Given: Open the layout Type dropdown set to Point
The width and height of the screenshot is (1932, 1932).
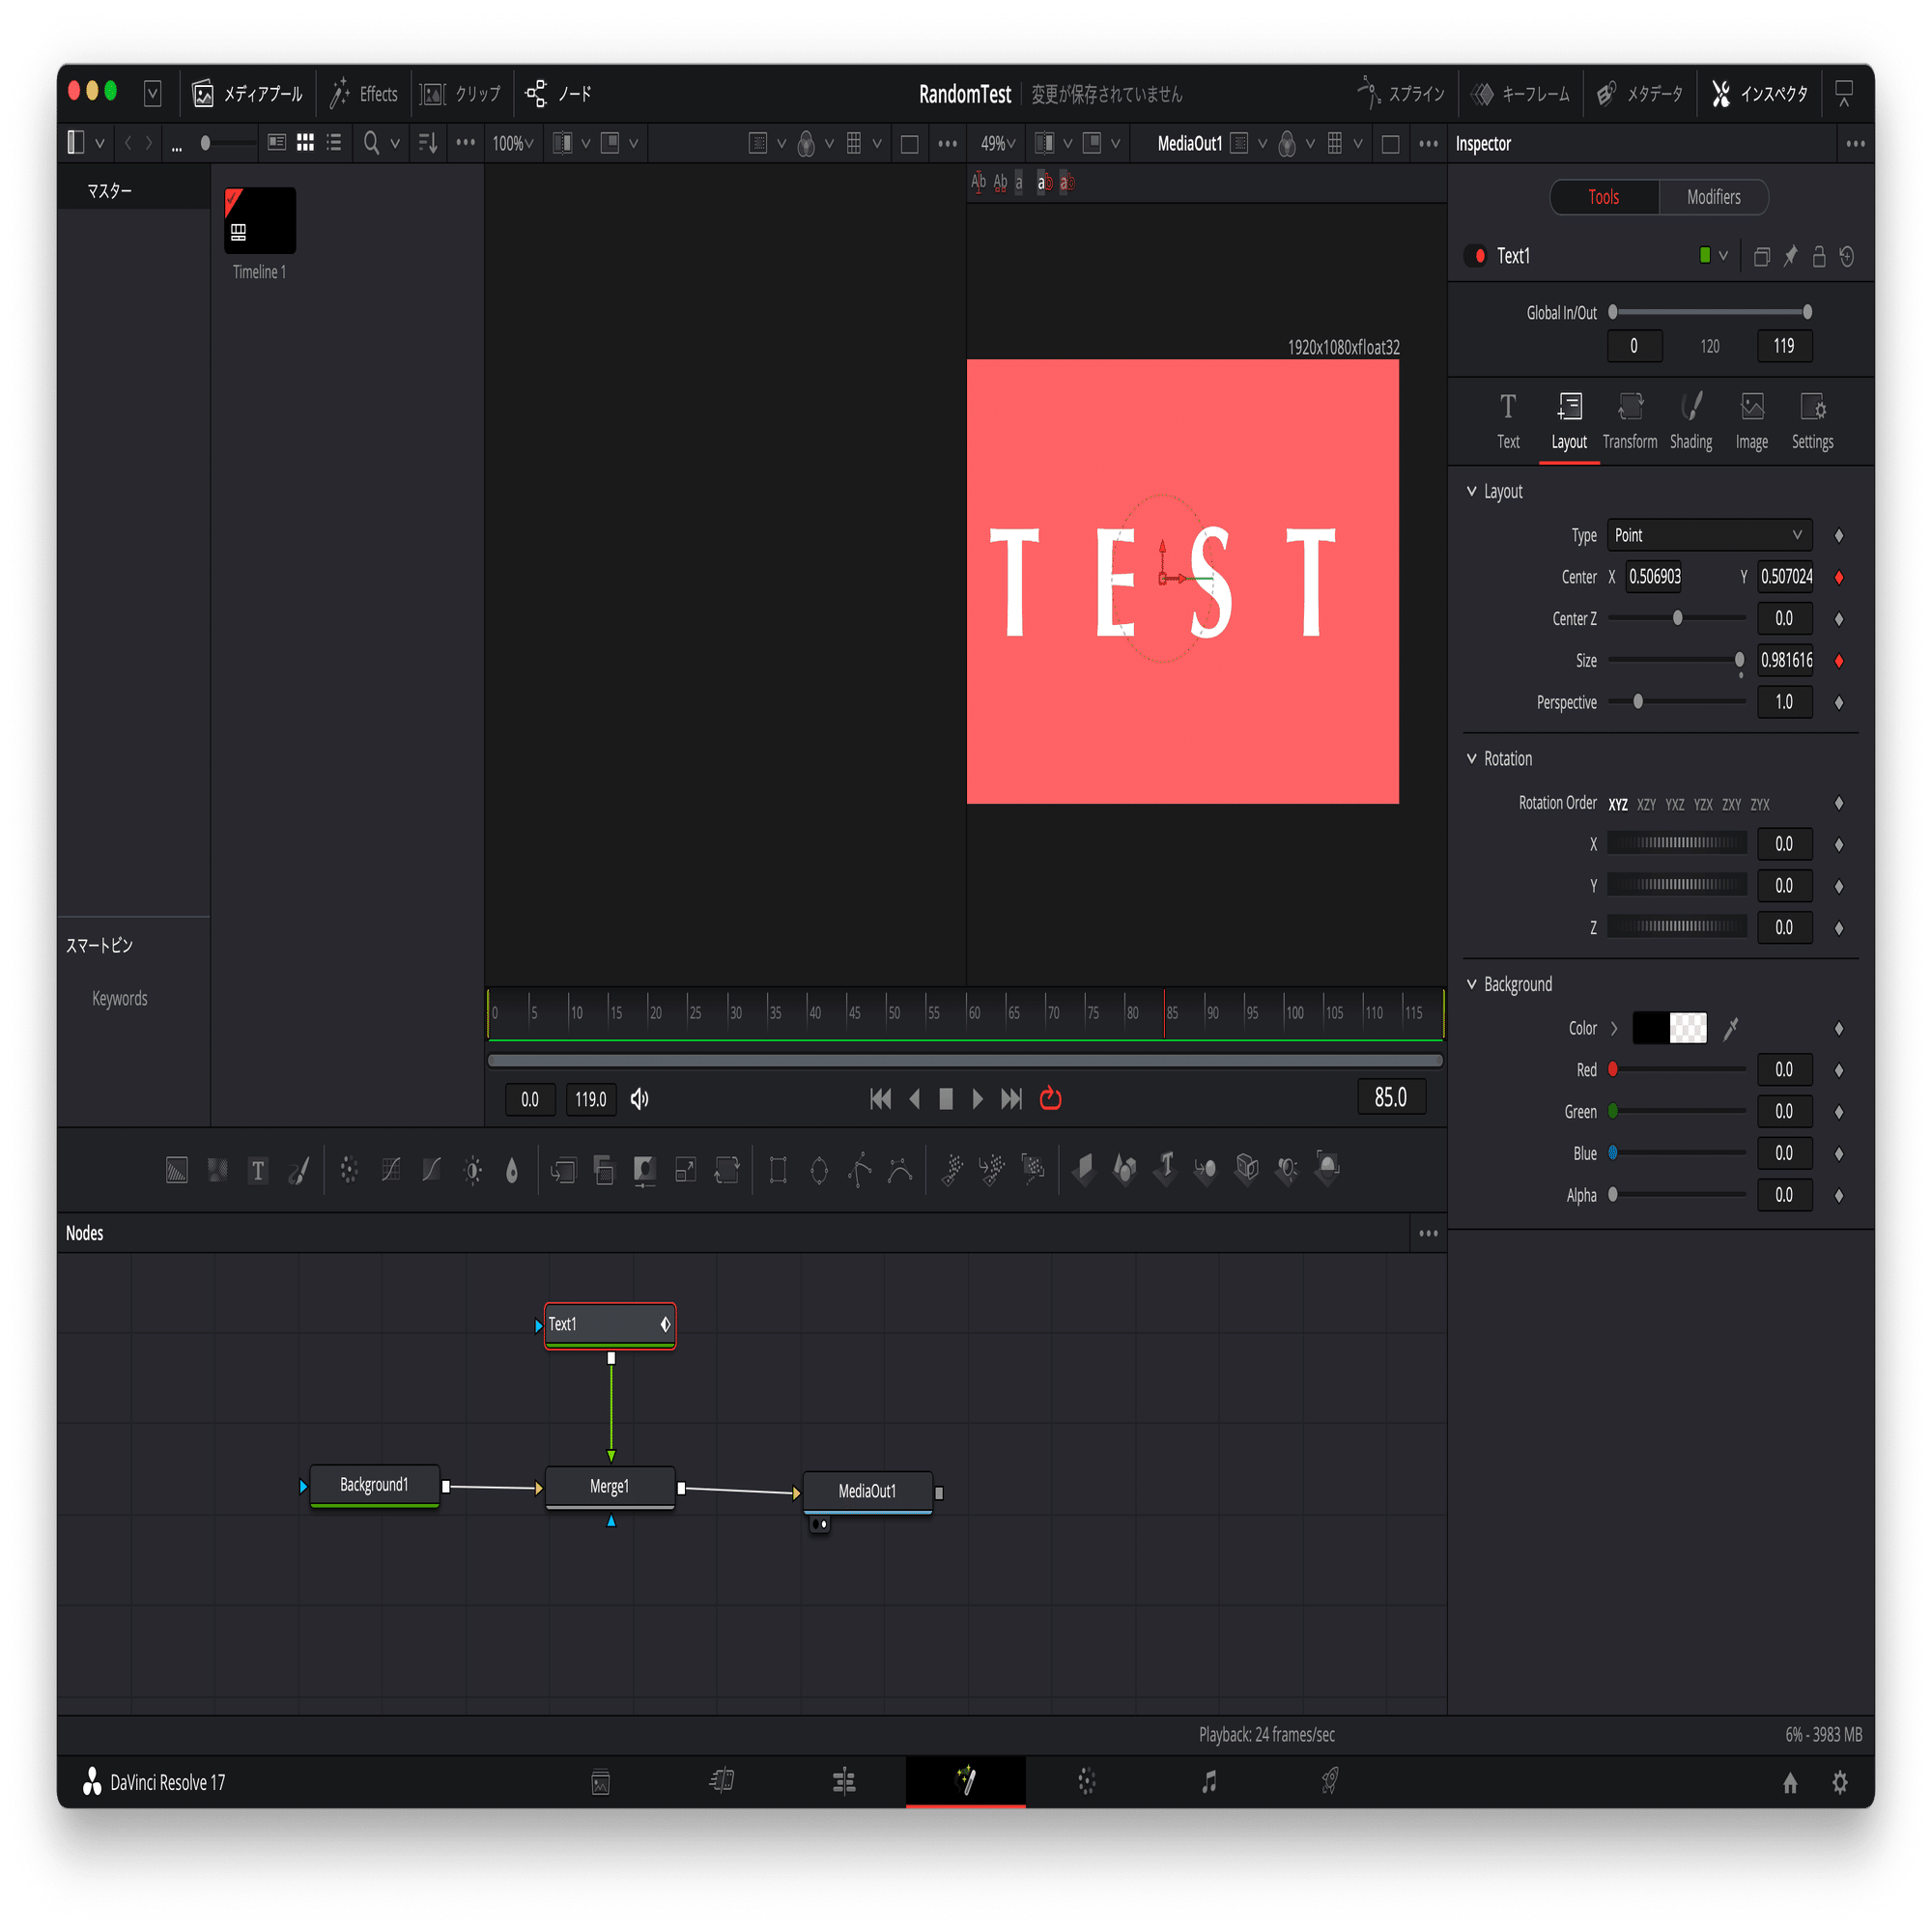Looking at the screenshot, I should [x=1708, y=535].
